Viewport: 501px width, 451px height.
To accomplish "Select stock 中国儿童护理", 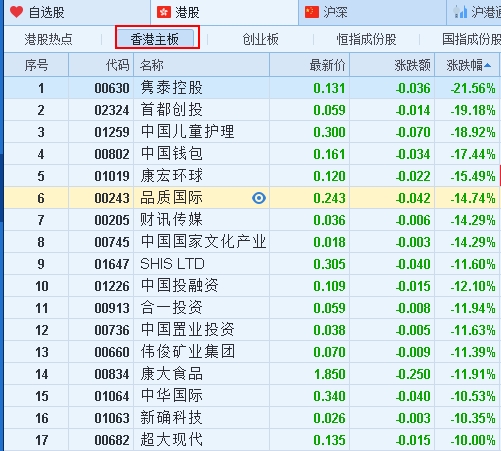I will 187,132.
